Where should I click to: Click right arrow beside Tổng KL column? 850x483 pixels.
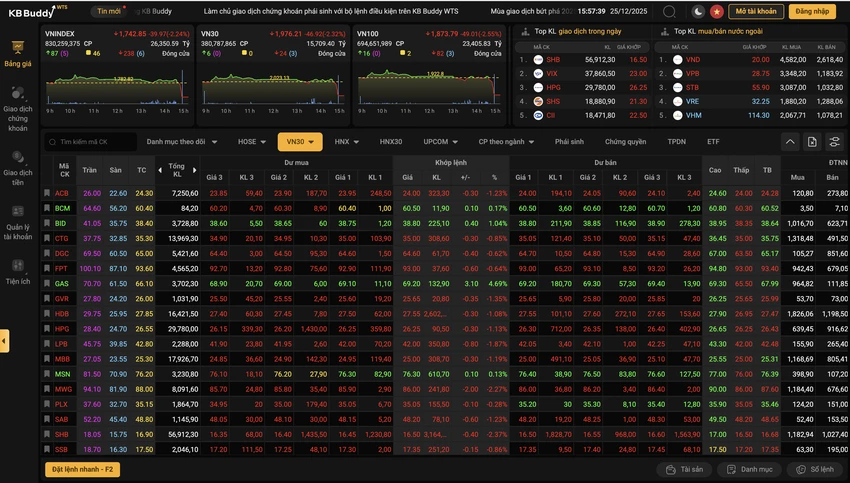click(195, 170)
